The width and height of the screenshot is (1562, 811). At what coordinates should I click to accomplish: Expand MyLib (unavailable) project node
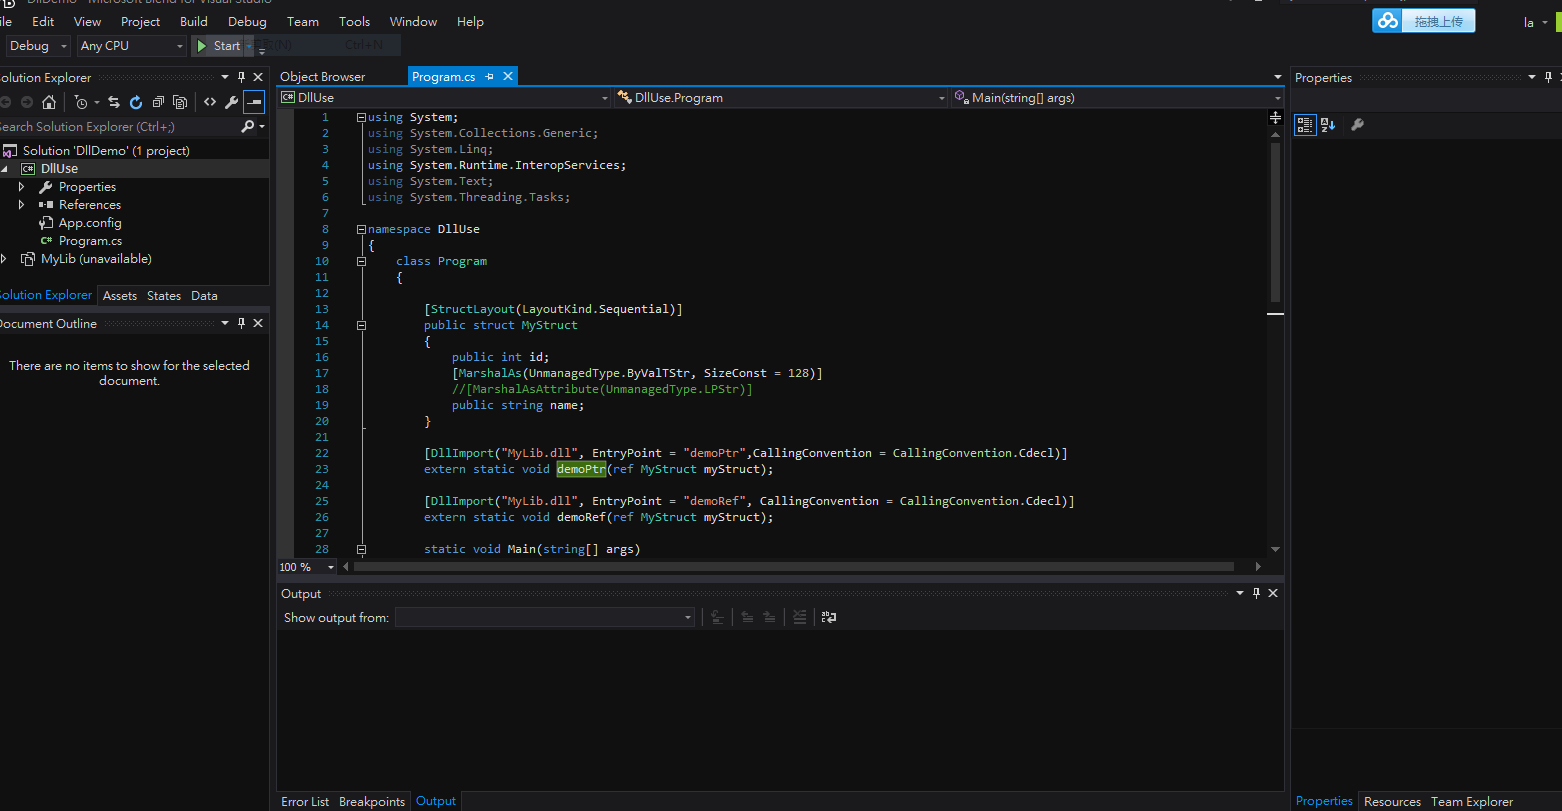pyautogui.click(x=4, y=259)
